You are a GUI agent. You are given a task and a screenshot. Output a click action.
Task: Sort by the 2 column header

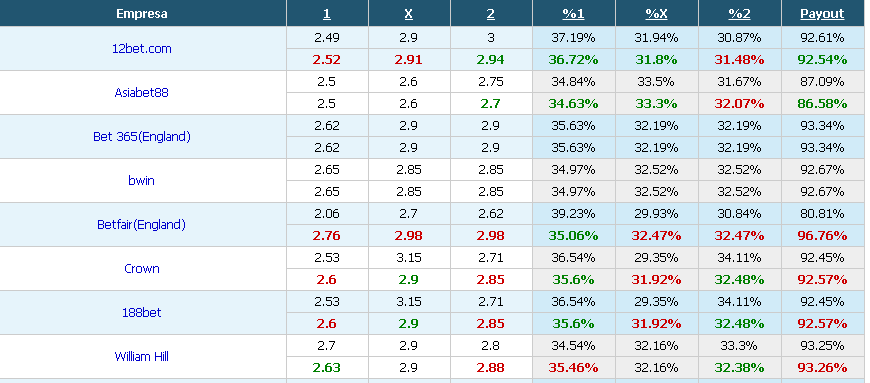point(490,14)
